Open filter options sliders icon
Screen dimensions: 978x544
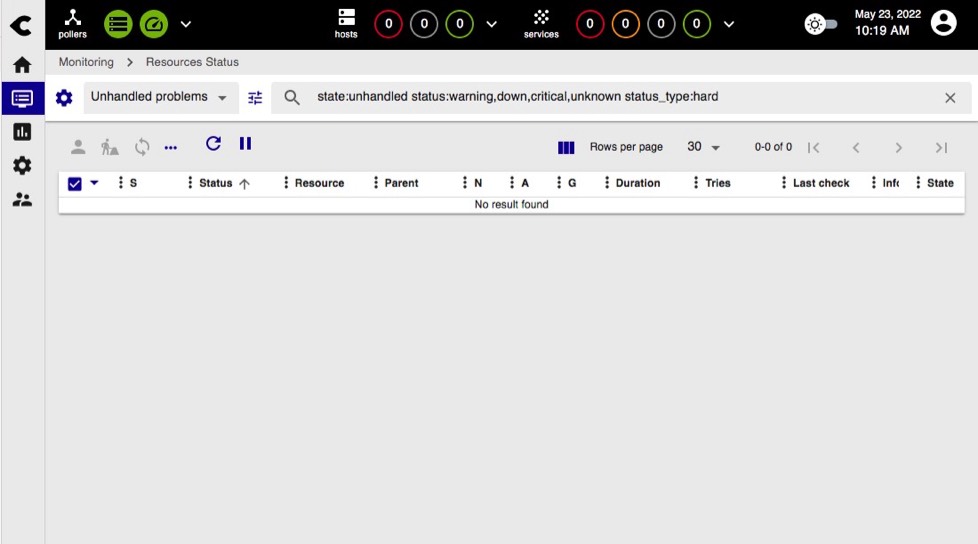pyautogui.click(x=255, y=98)
